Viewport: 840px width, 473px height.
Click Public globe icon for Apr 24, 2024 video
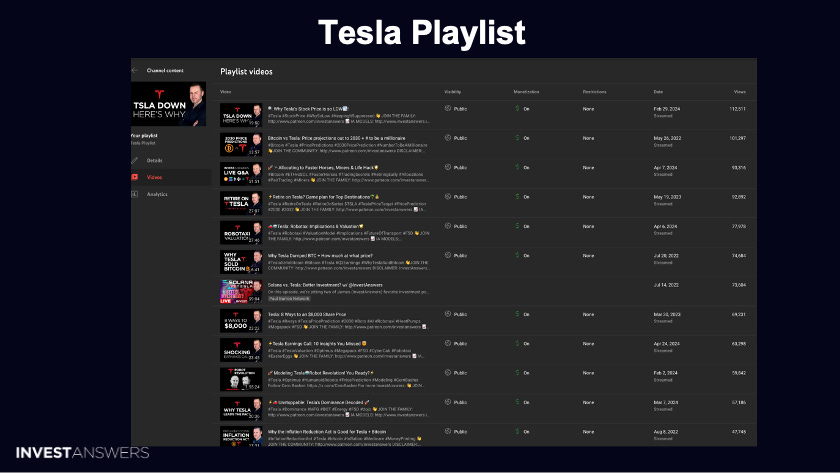(448, 343)
